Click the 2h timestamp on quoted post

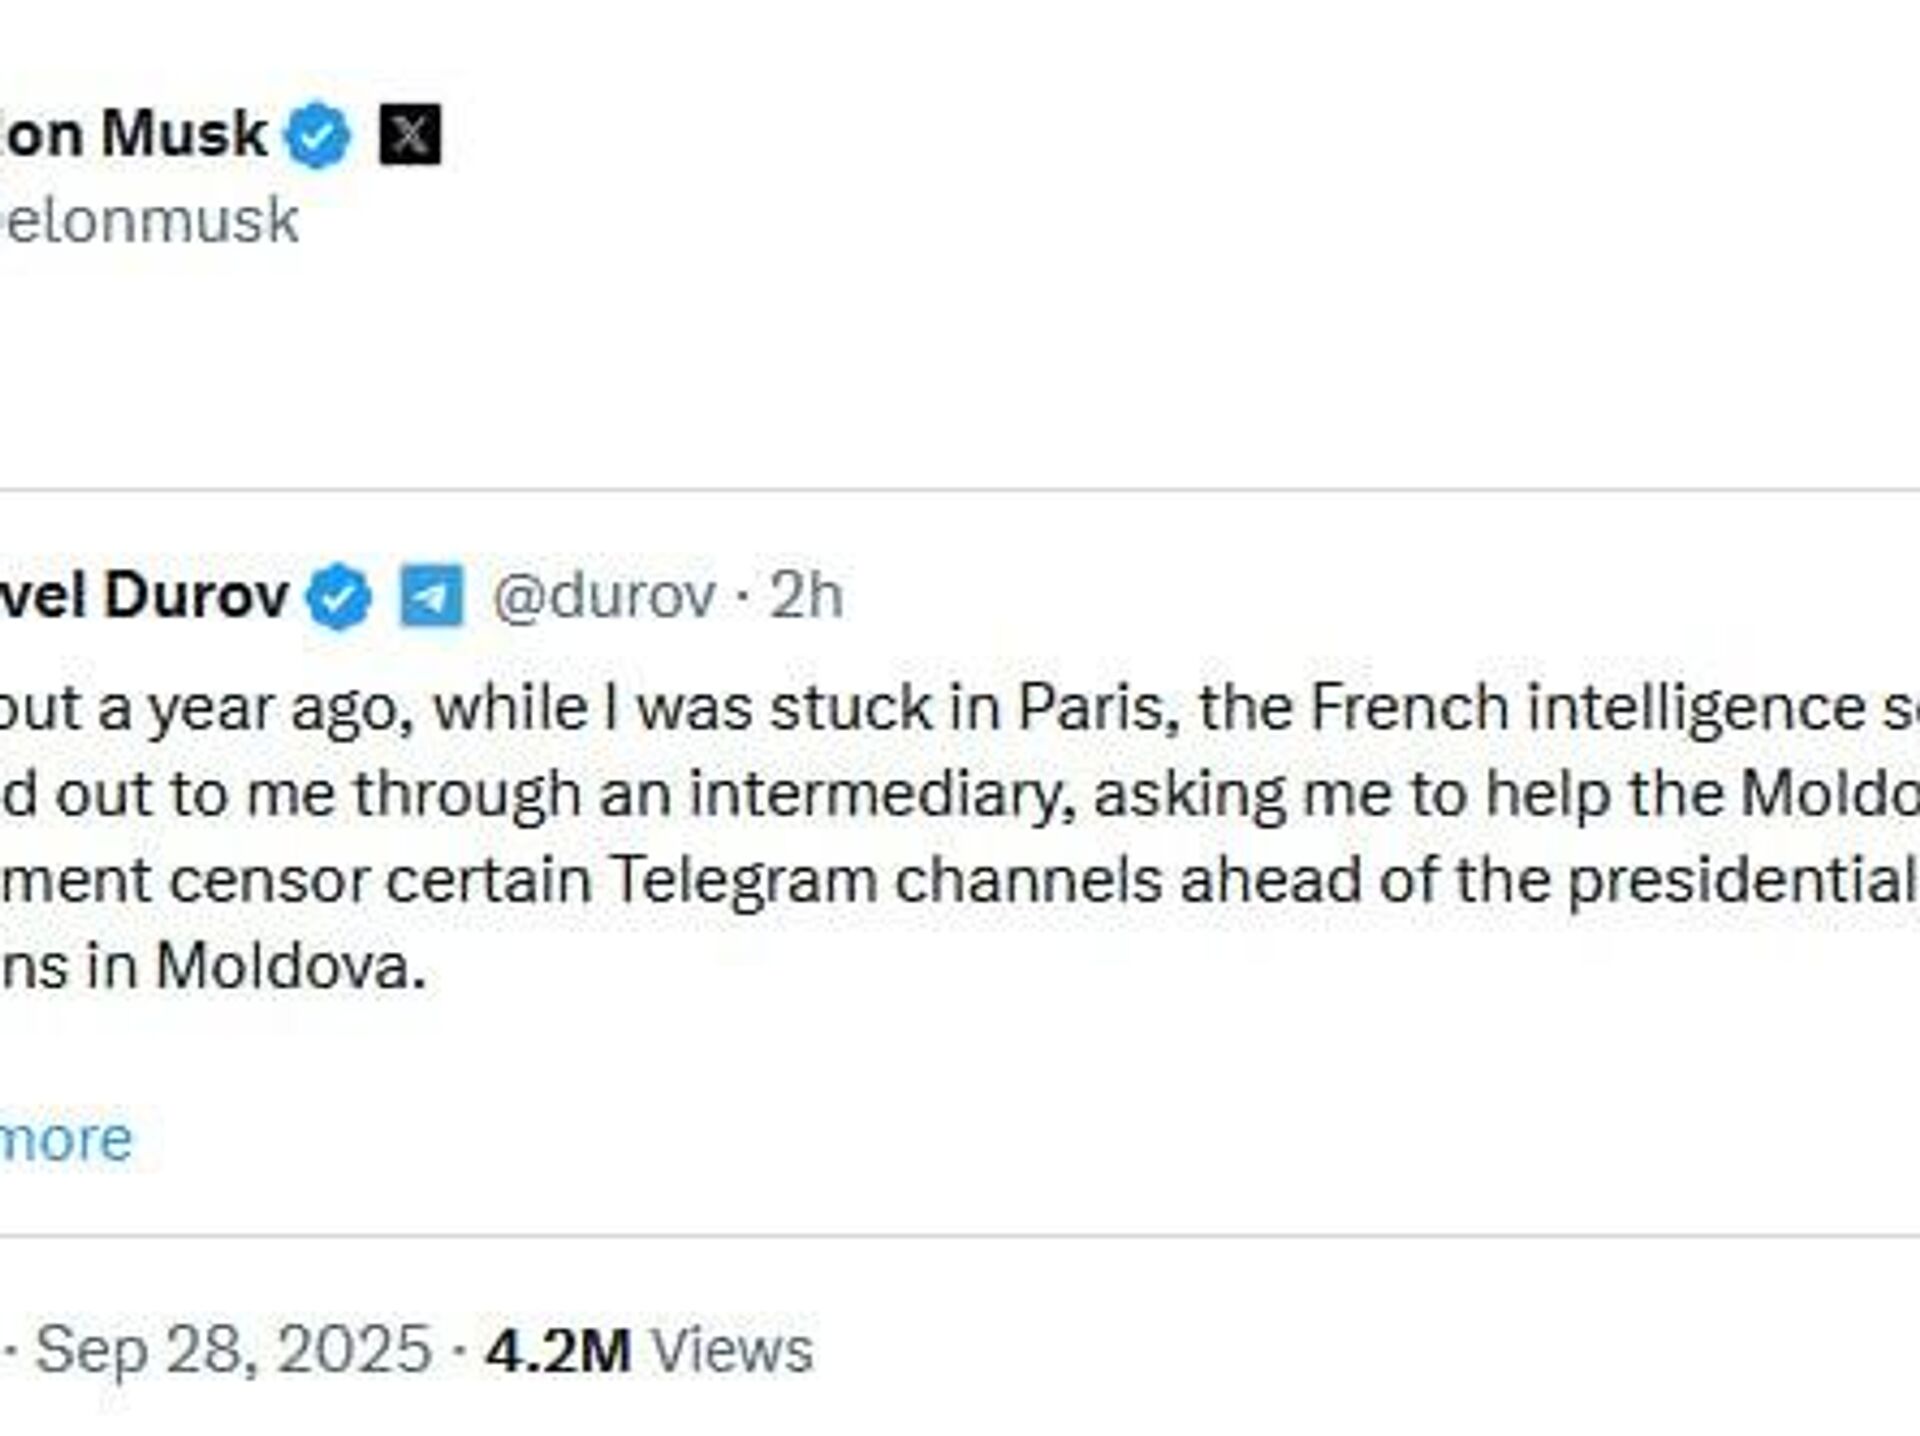(x=806, y=596)
